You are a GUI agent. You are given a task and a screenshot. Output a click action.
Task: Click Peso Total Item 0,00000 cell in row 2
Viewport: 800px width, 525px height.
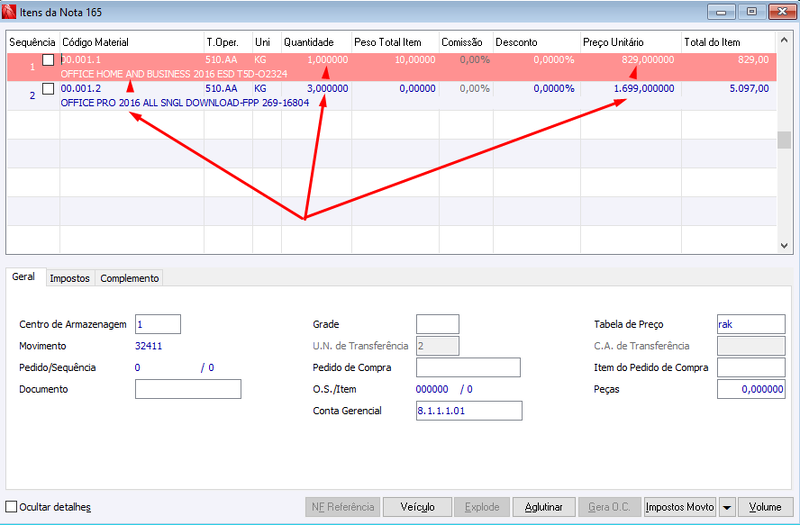point(417,89)
